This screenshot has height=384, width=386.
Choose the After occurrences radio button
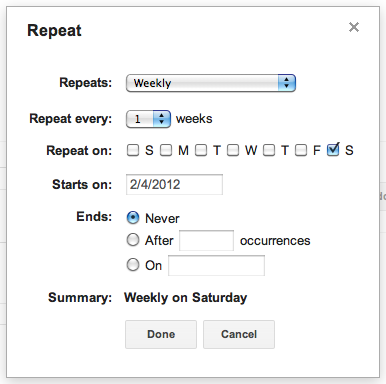tap(133, 240)
